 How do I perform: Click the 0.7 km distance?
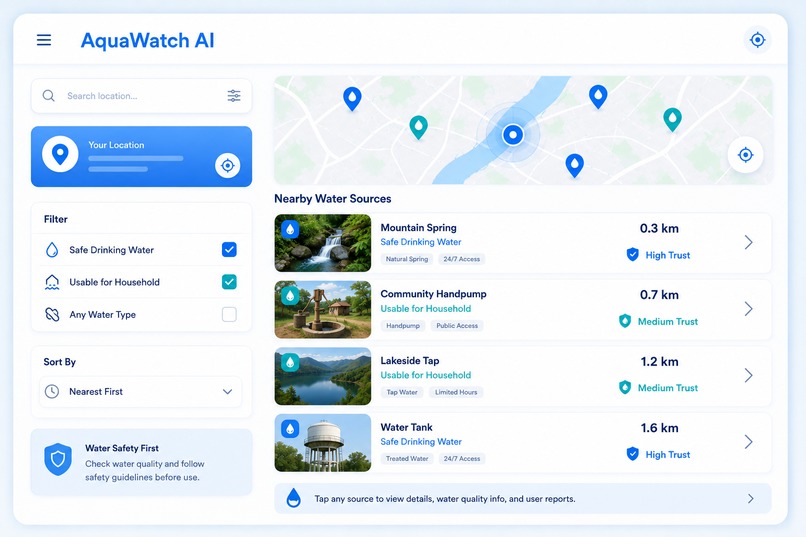coord(659,295)
